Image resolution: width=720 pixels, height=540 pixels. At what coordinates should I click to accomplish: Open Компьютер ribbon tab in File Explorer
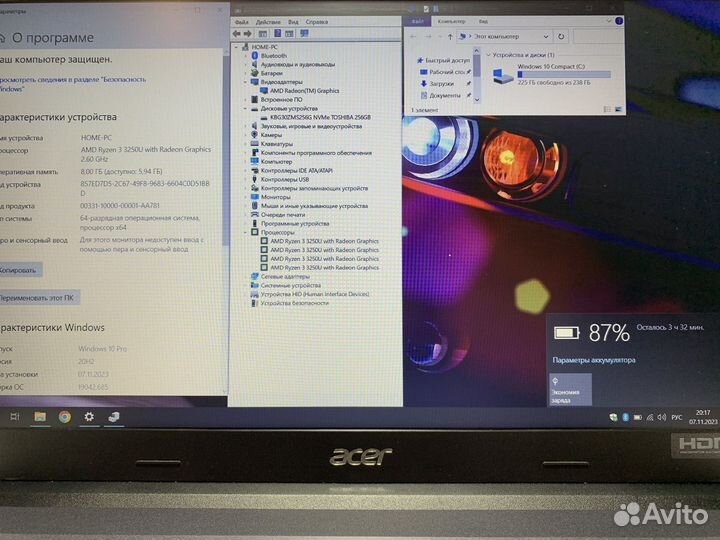[451, 21]
